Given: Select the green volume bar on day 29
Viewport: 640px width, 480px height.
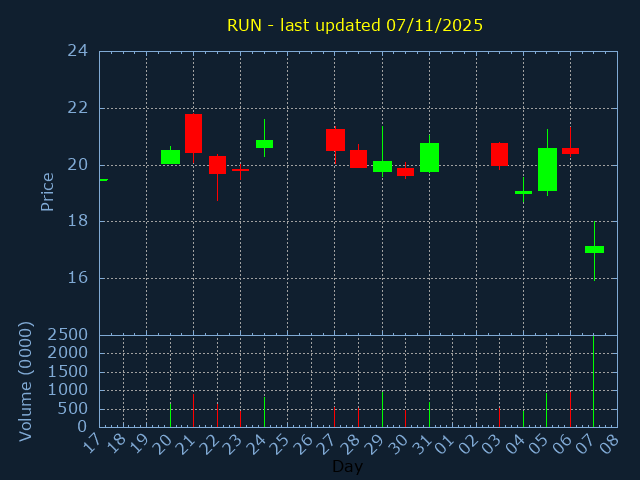Looking at the screenshot, I should [382, 408].
